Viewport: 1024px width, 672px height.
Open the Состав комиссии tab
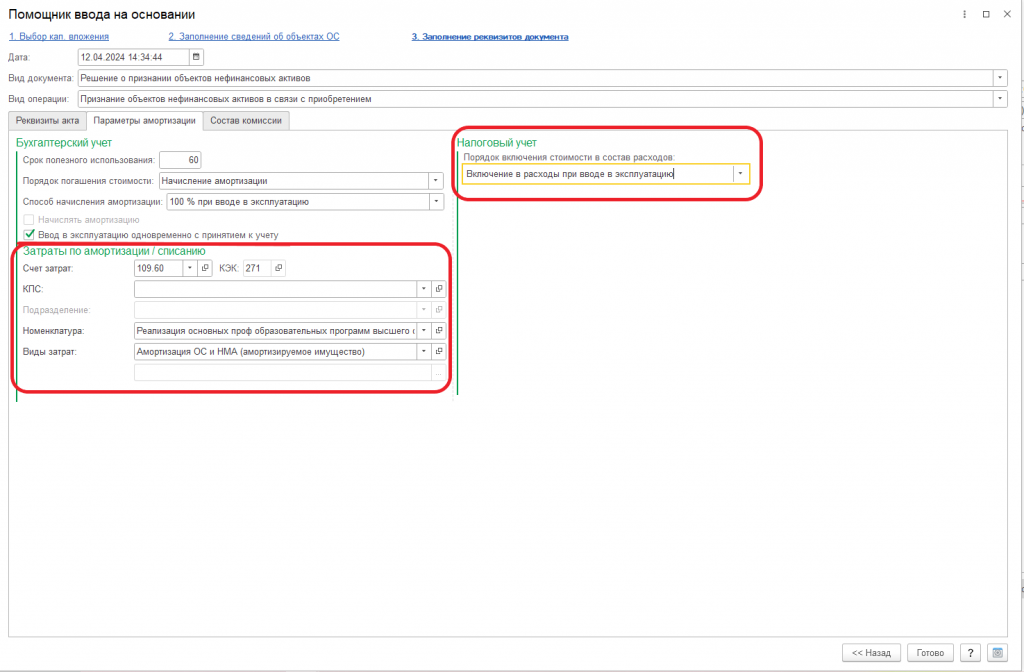(246, 121)
